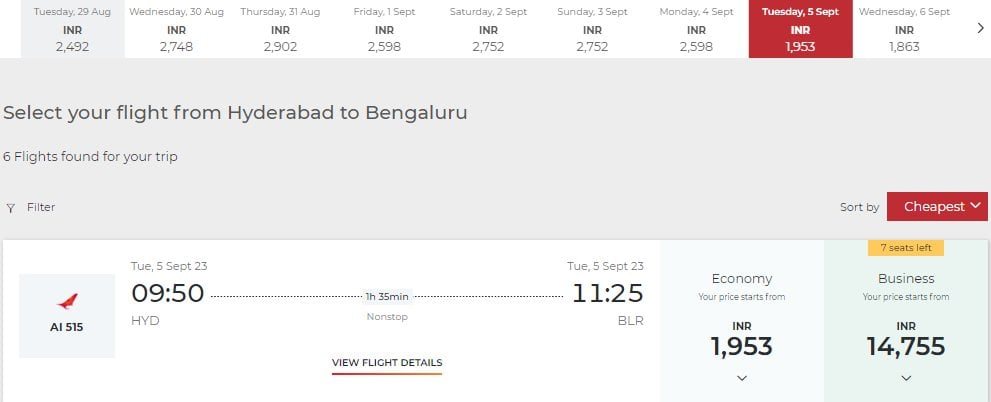Expand Economy fare chevron under 1,953

(742, 378)
